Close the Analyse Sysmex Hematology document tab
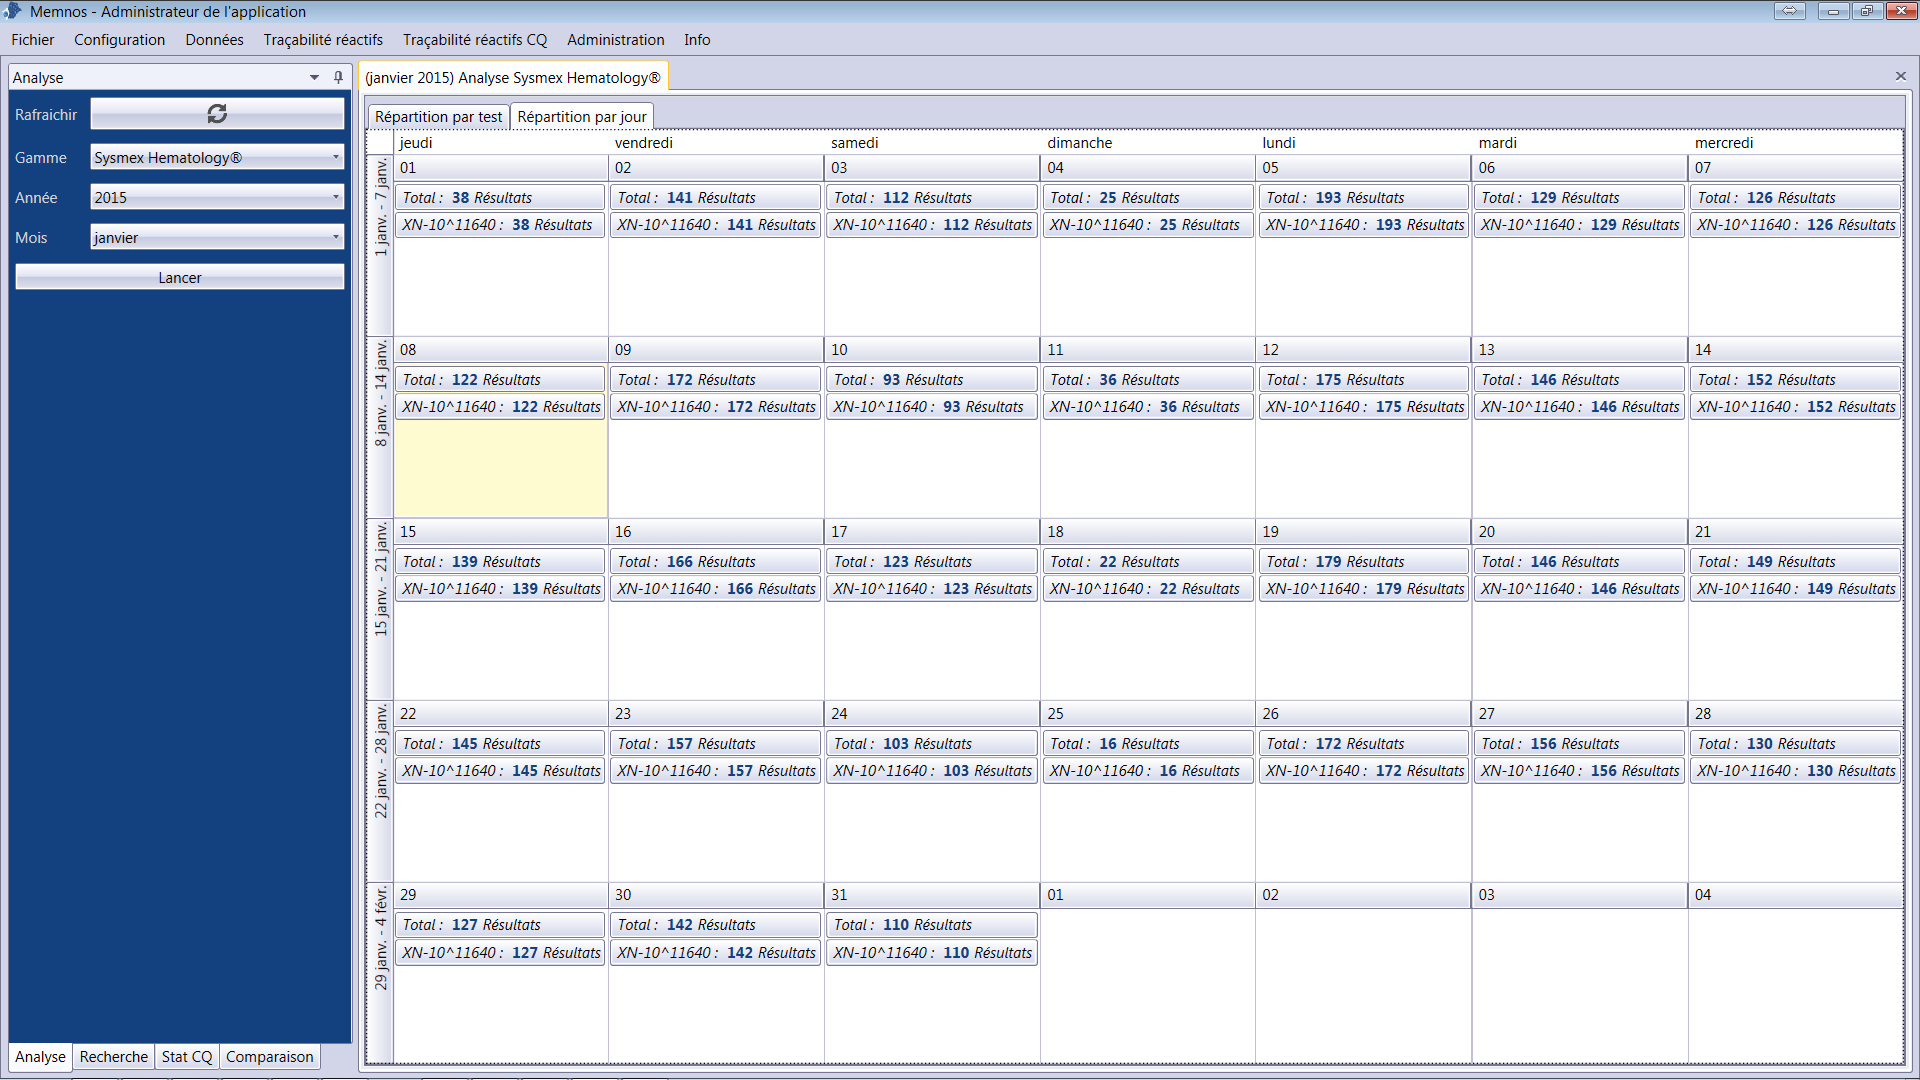Image resolution: width=1920 pixels, height=1080 pixels. [x=1900, y=76]
